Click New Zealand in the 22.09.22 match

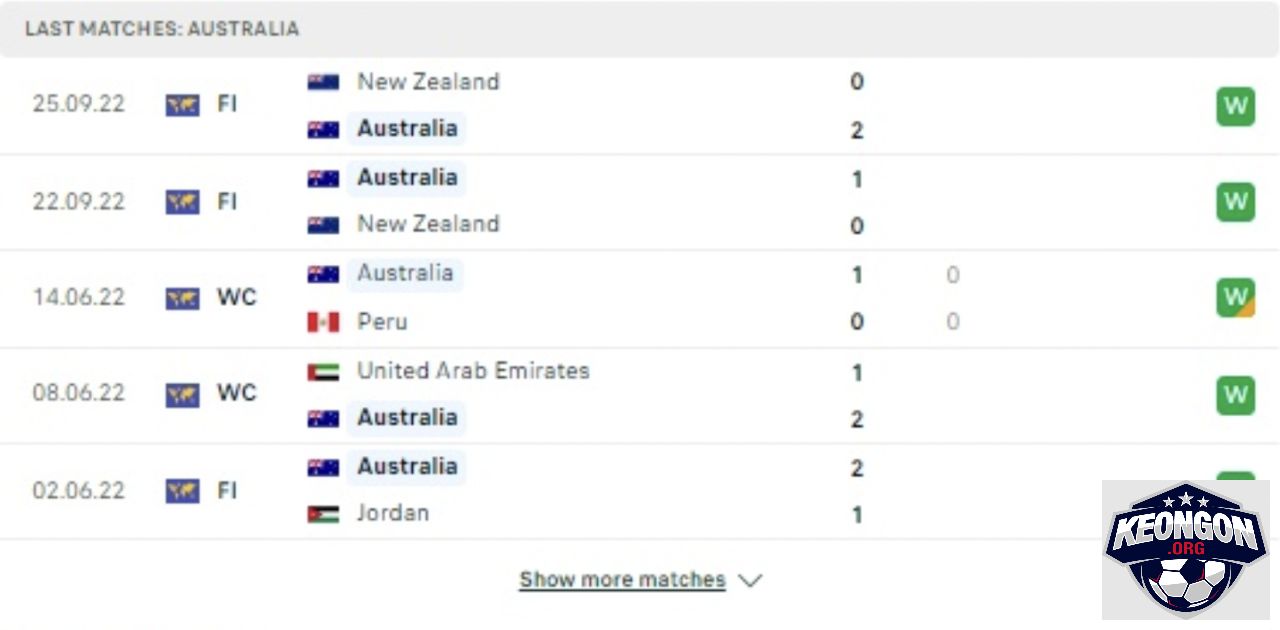click(428, 224)
